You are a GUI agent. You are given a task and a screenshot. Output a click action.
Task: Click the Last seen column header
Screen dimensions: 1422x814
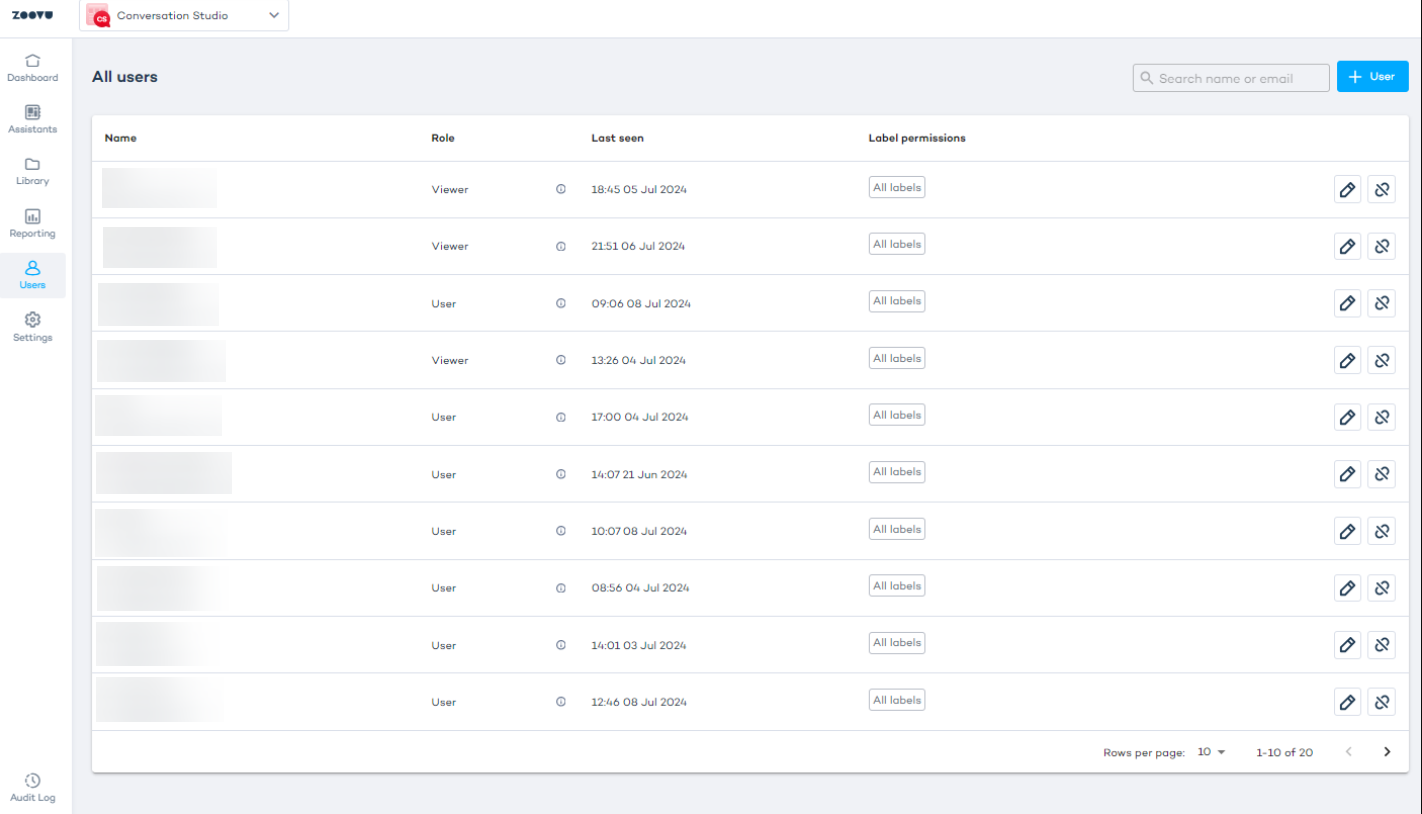point(617,138)
